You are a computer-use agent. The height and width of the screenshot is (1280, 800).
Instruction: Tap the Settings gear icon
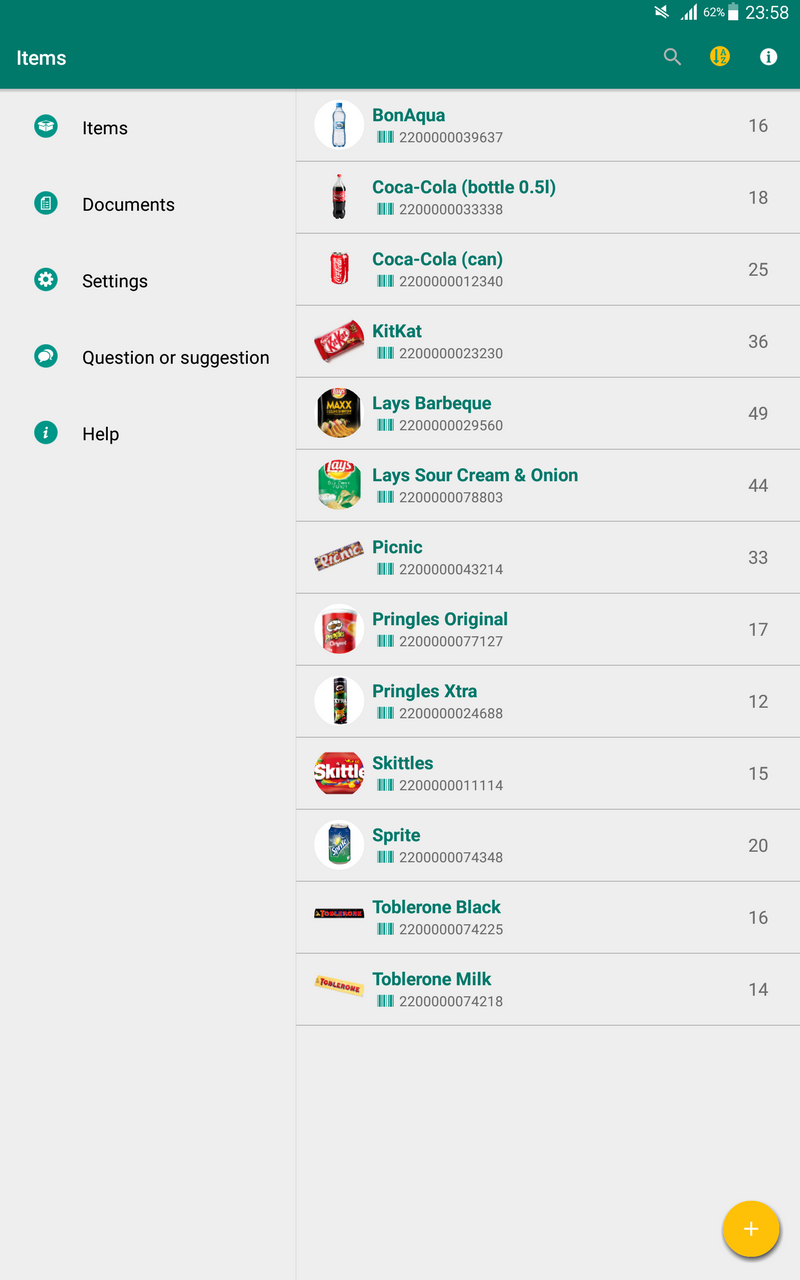46,280
